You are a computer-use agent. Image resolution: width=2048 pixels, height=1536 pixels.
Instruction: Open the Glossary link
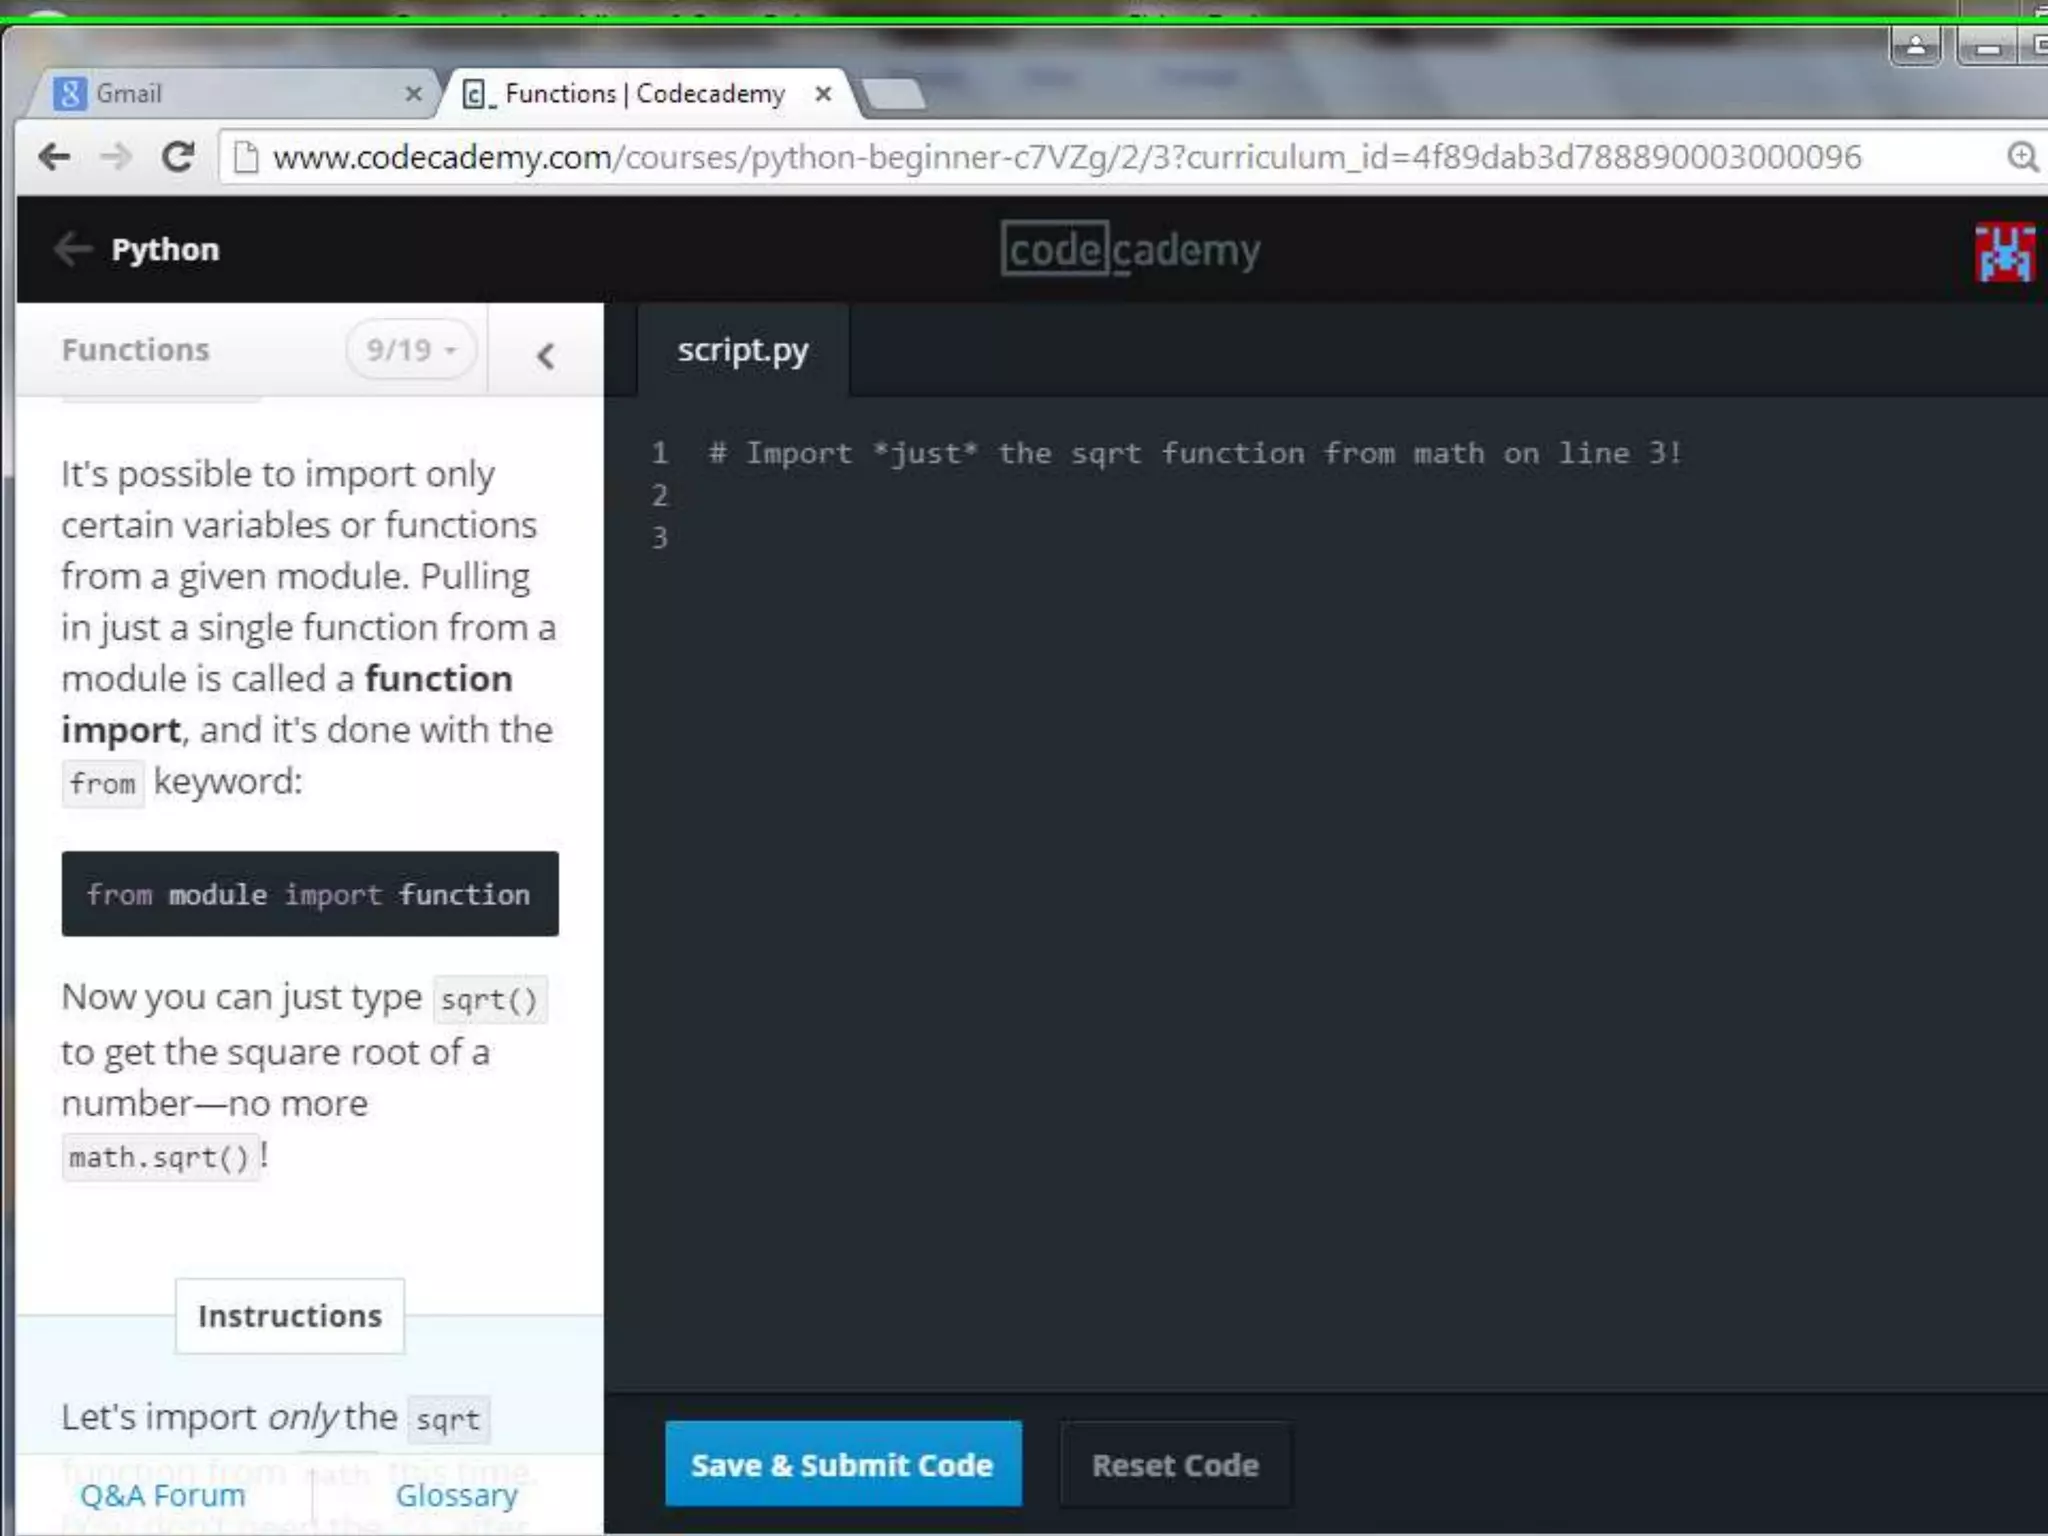pos(457,1495)
